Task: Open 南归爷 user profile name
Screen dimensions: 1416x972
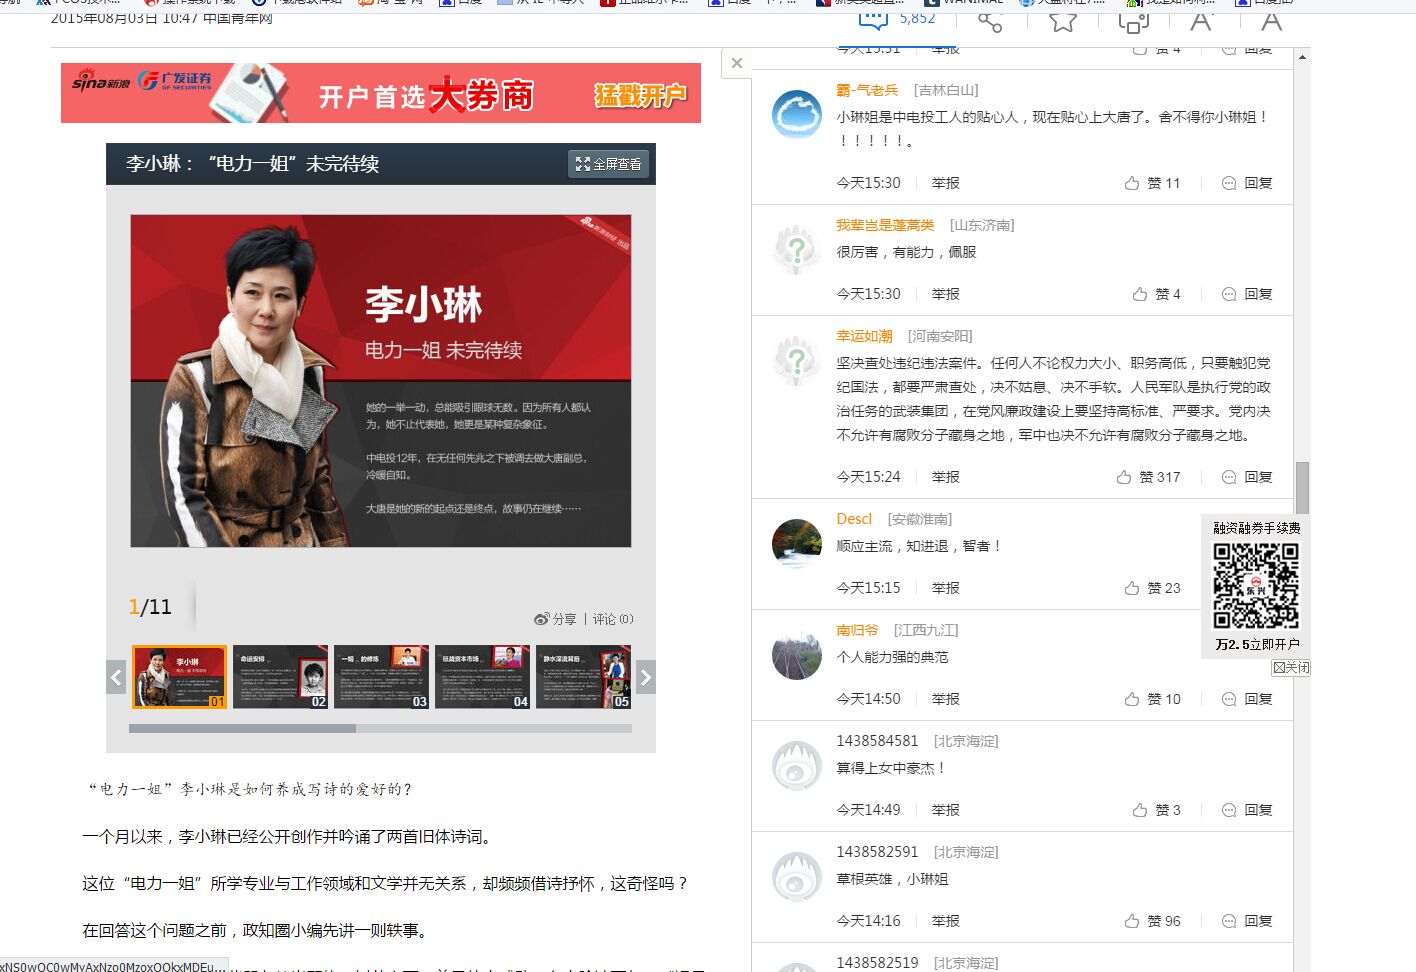Action: (857, 630)
